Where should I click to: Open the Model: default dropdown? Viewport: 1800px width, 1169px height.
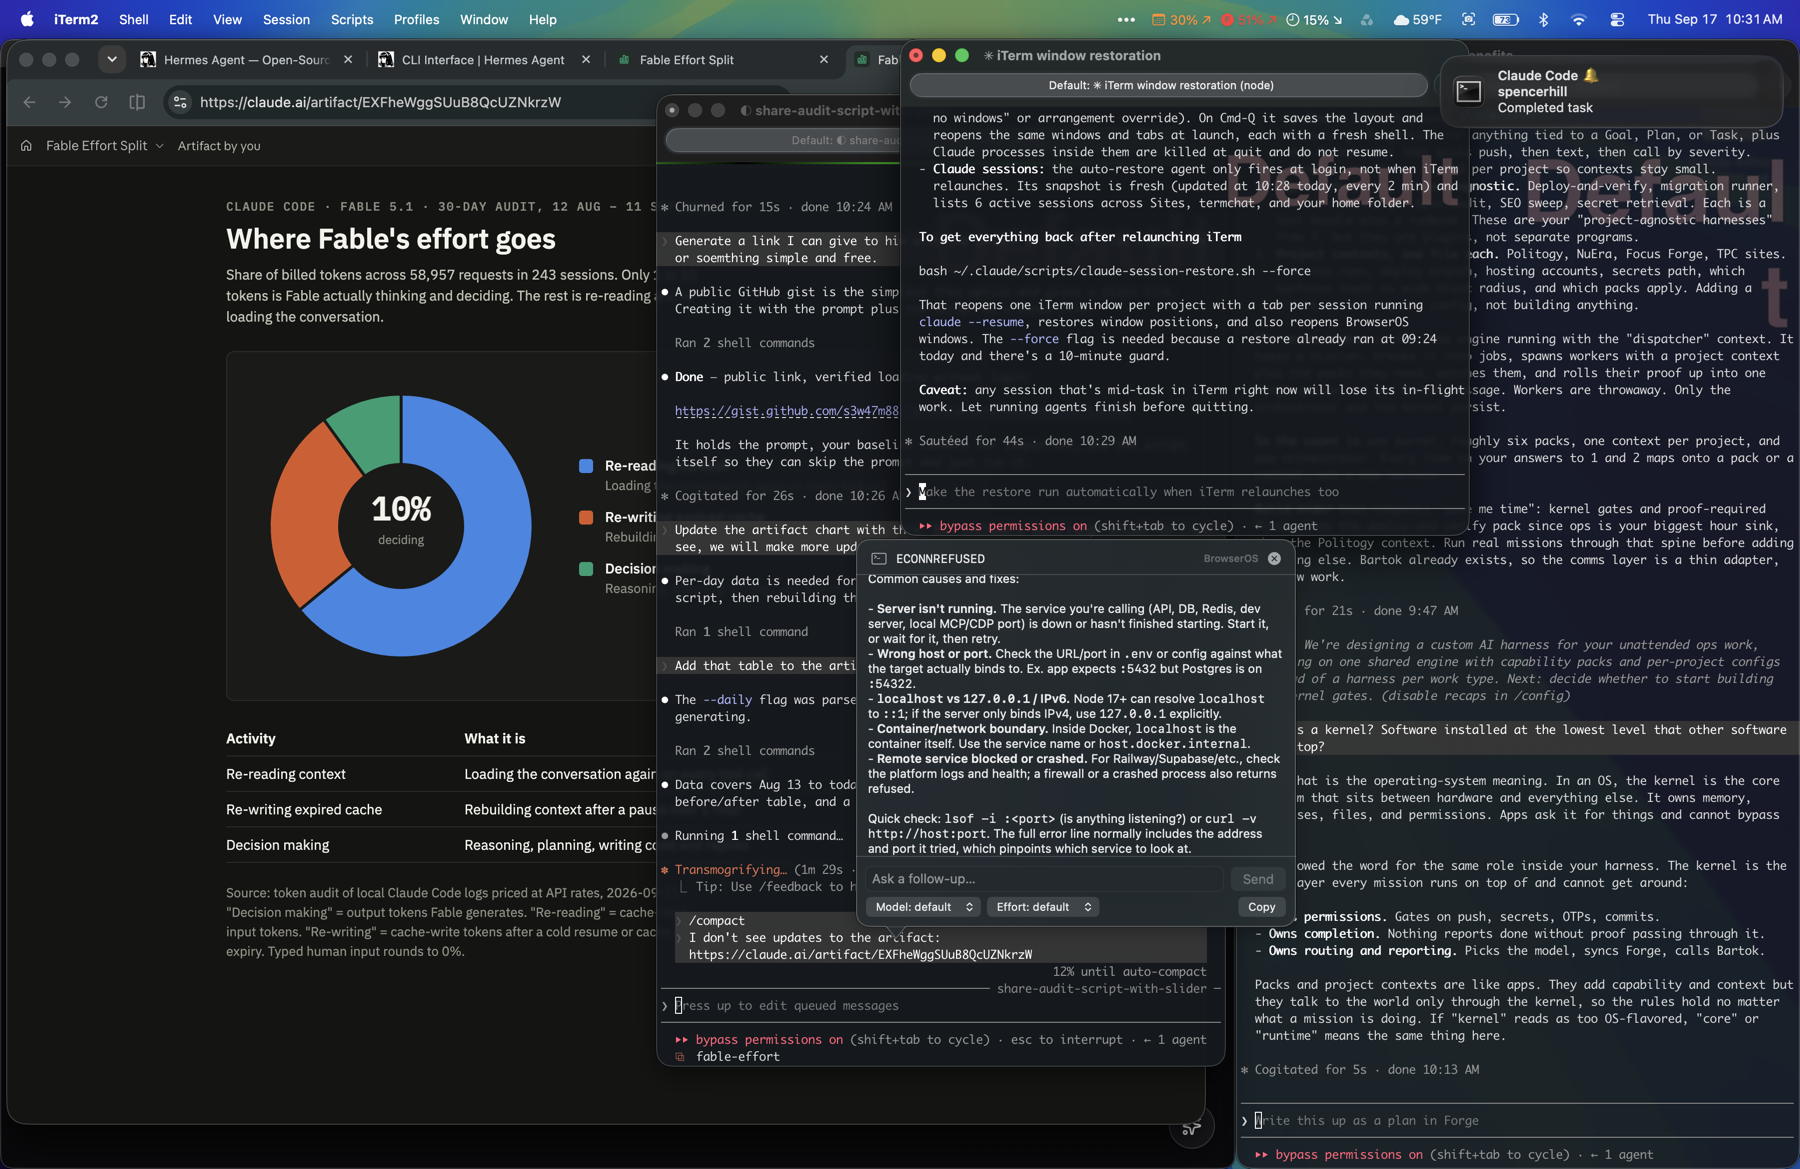click(x=923, y=907)
